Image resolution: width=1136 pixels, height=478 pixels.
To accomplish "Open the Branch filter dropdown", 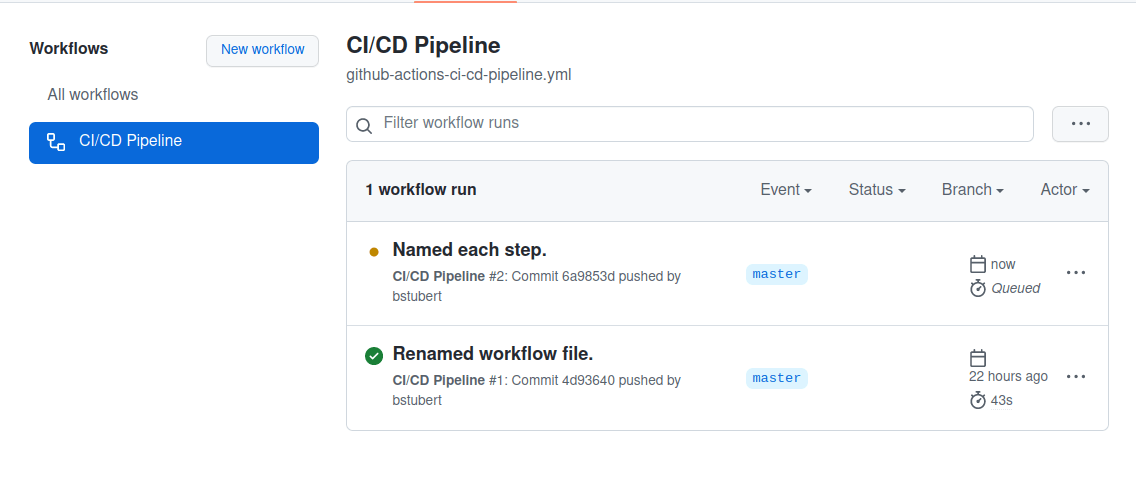I will [x=972, y=190].
